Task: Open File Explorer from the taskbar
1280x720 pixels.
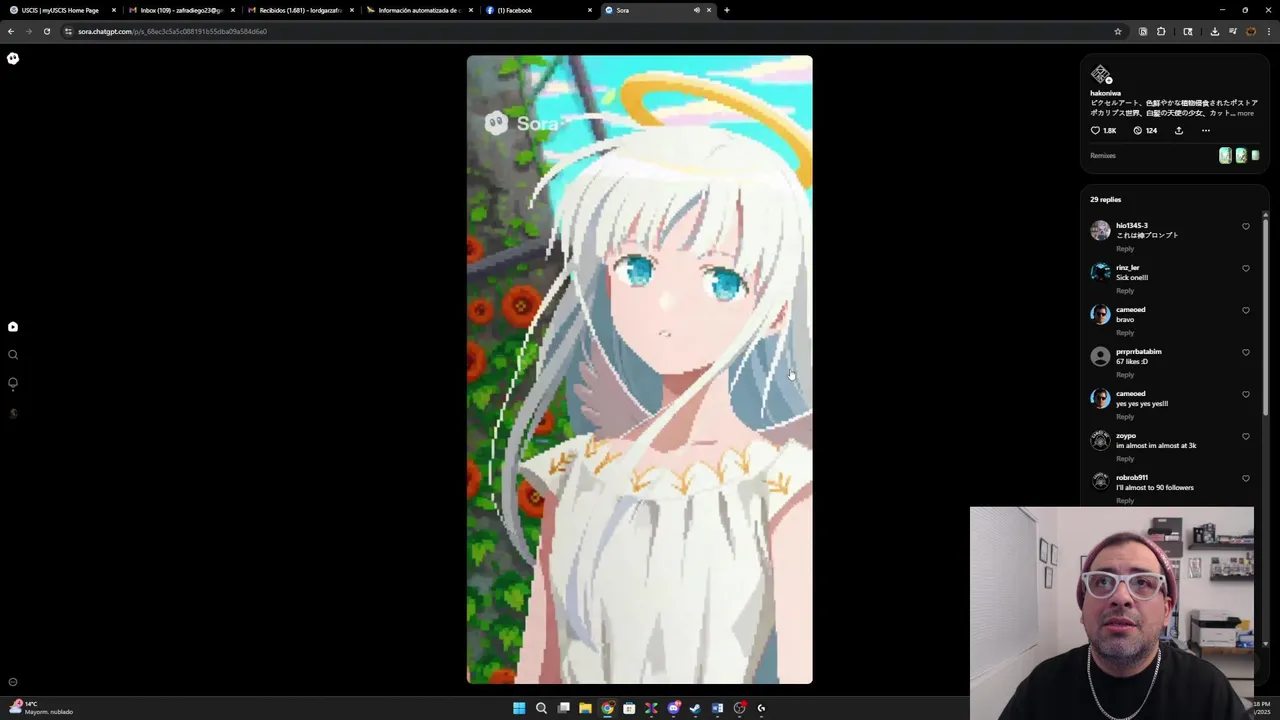Action: [585, 708]
